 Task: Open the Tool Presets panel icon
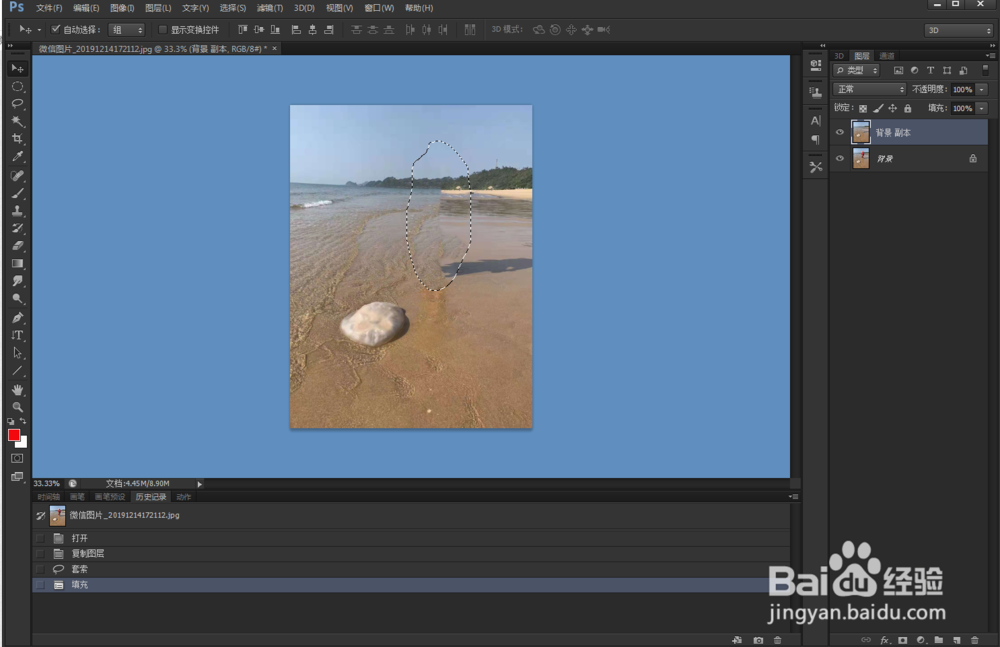tap(816, 167)
